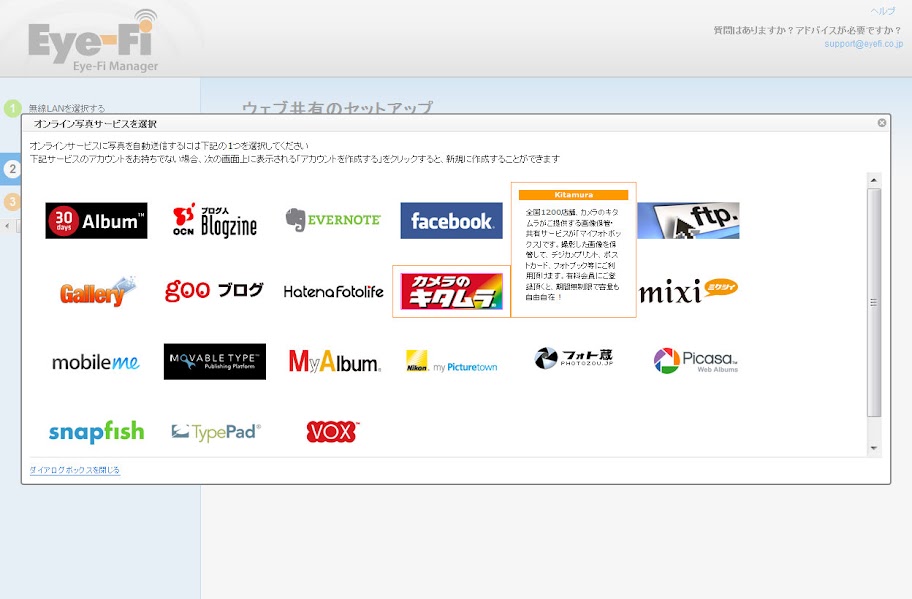Select Camera no Kitamura service
The image size is (912, 599).
click(x=451, y=291)
